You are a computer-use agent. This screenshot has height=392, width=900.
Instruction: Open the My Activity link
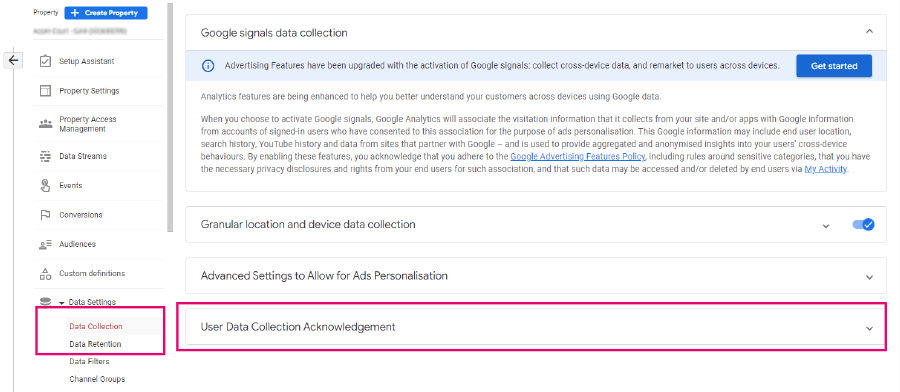point(825,169)
